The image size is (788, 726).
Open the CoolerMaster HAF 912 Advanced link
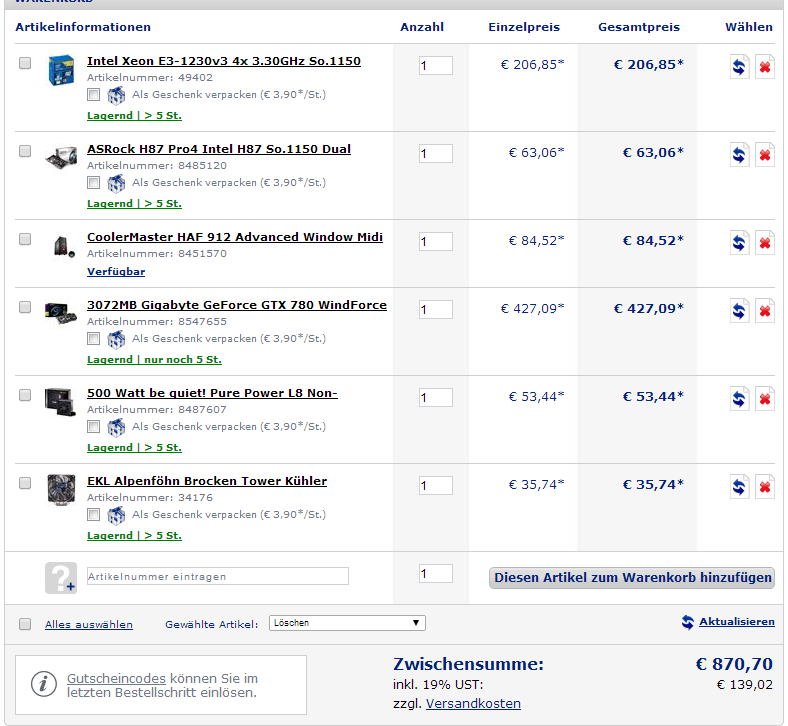(235, 237)
